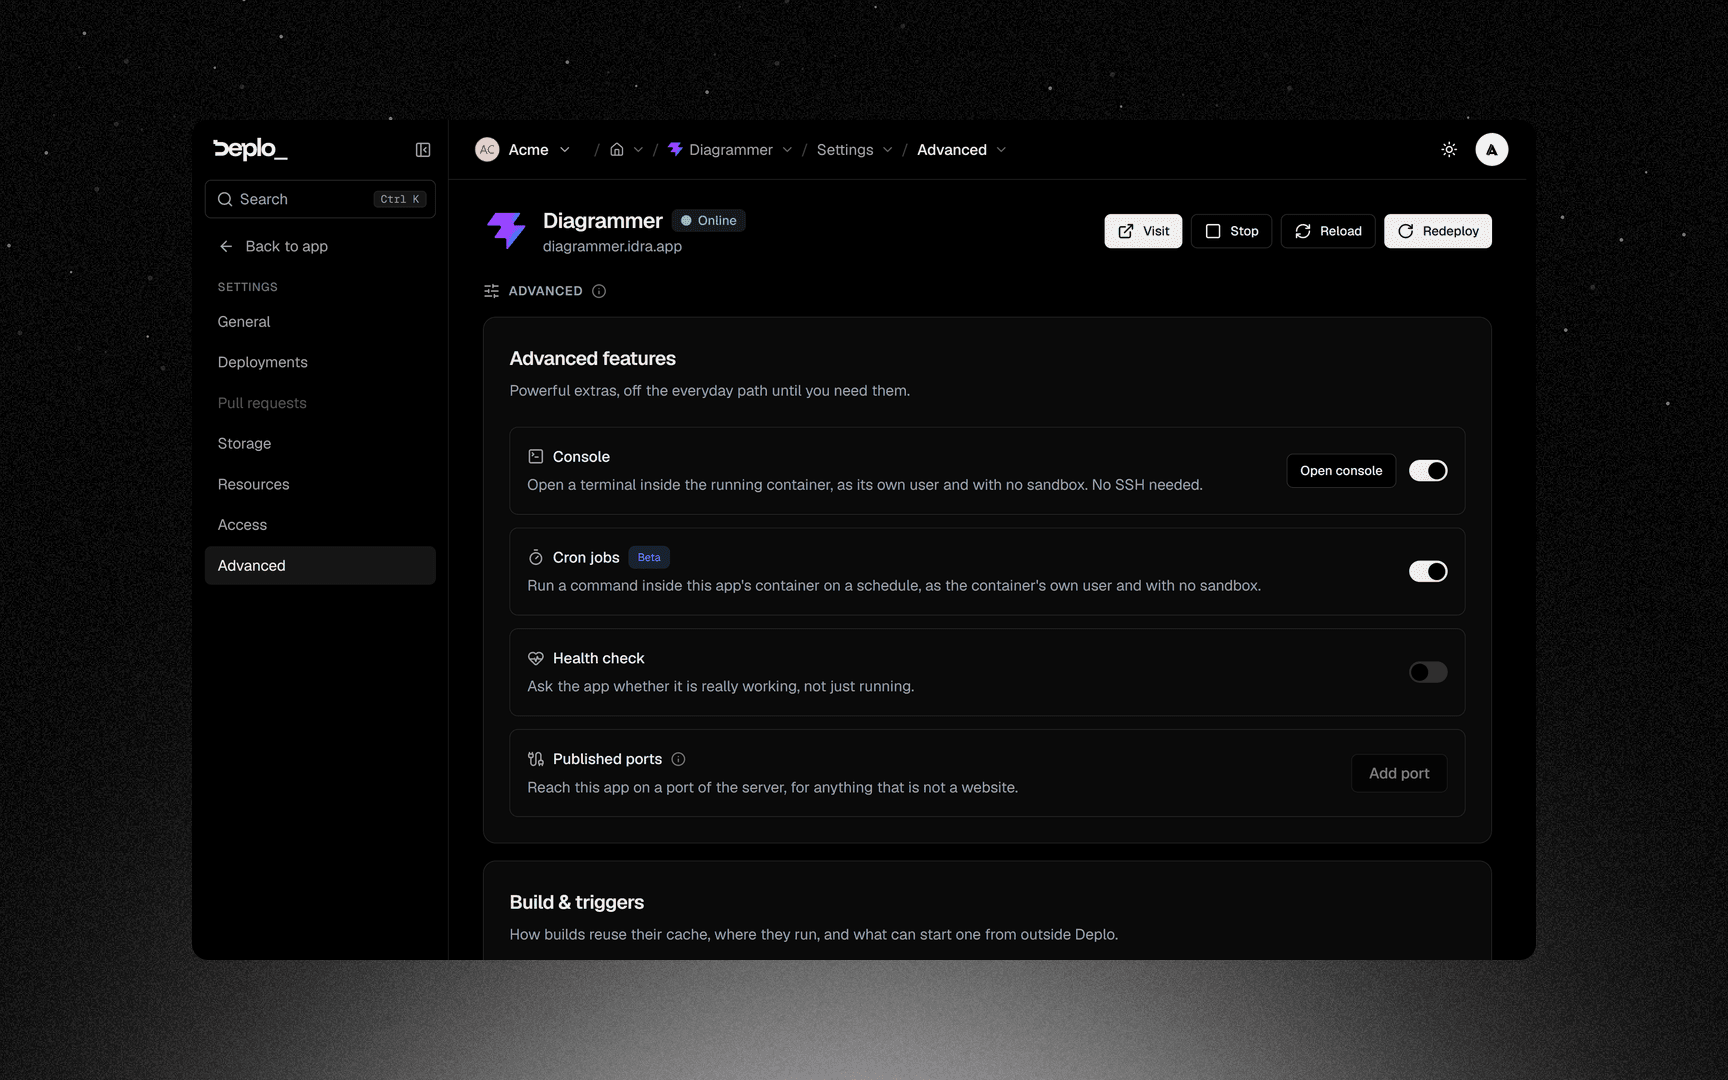
Task: Focus the Search field
Action: point(320,199)
